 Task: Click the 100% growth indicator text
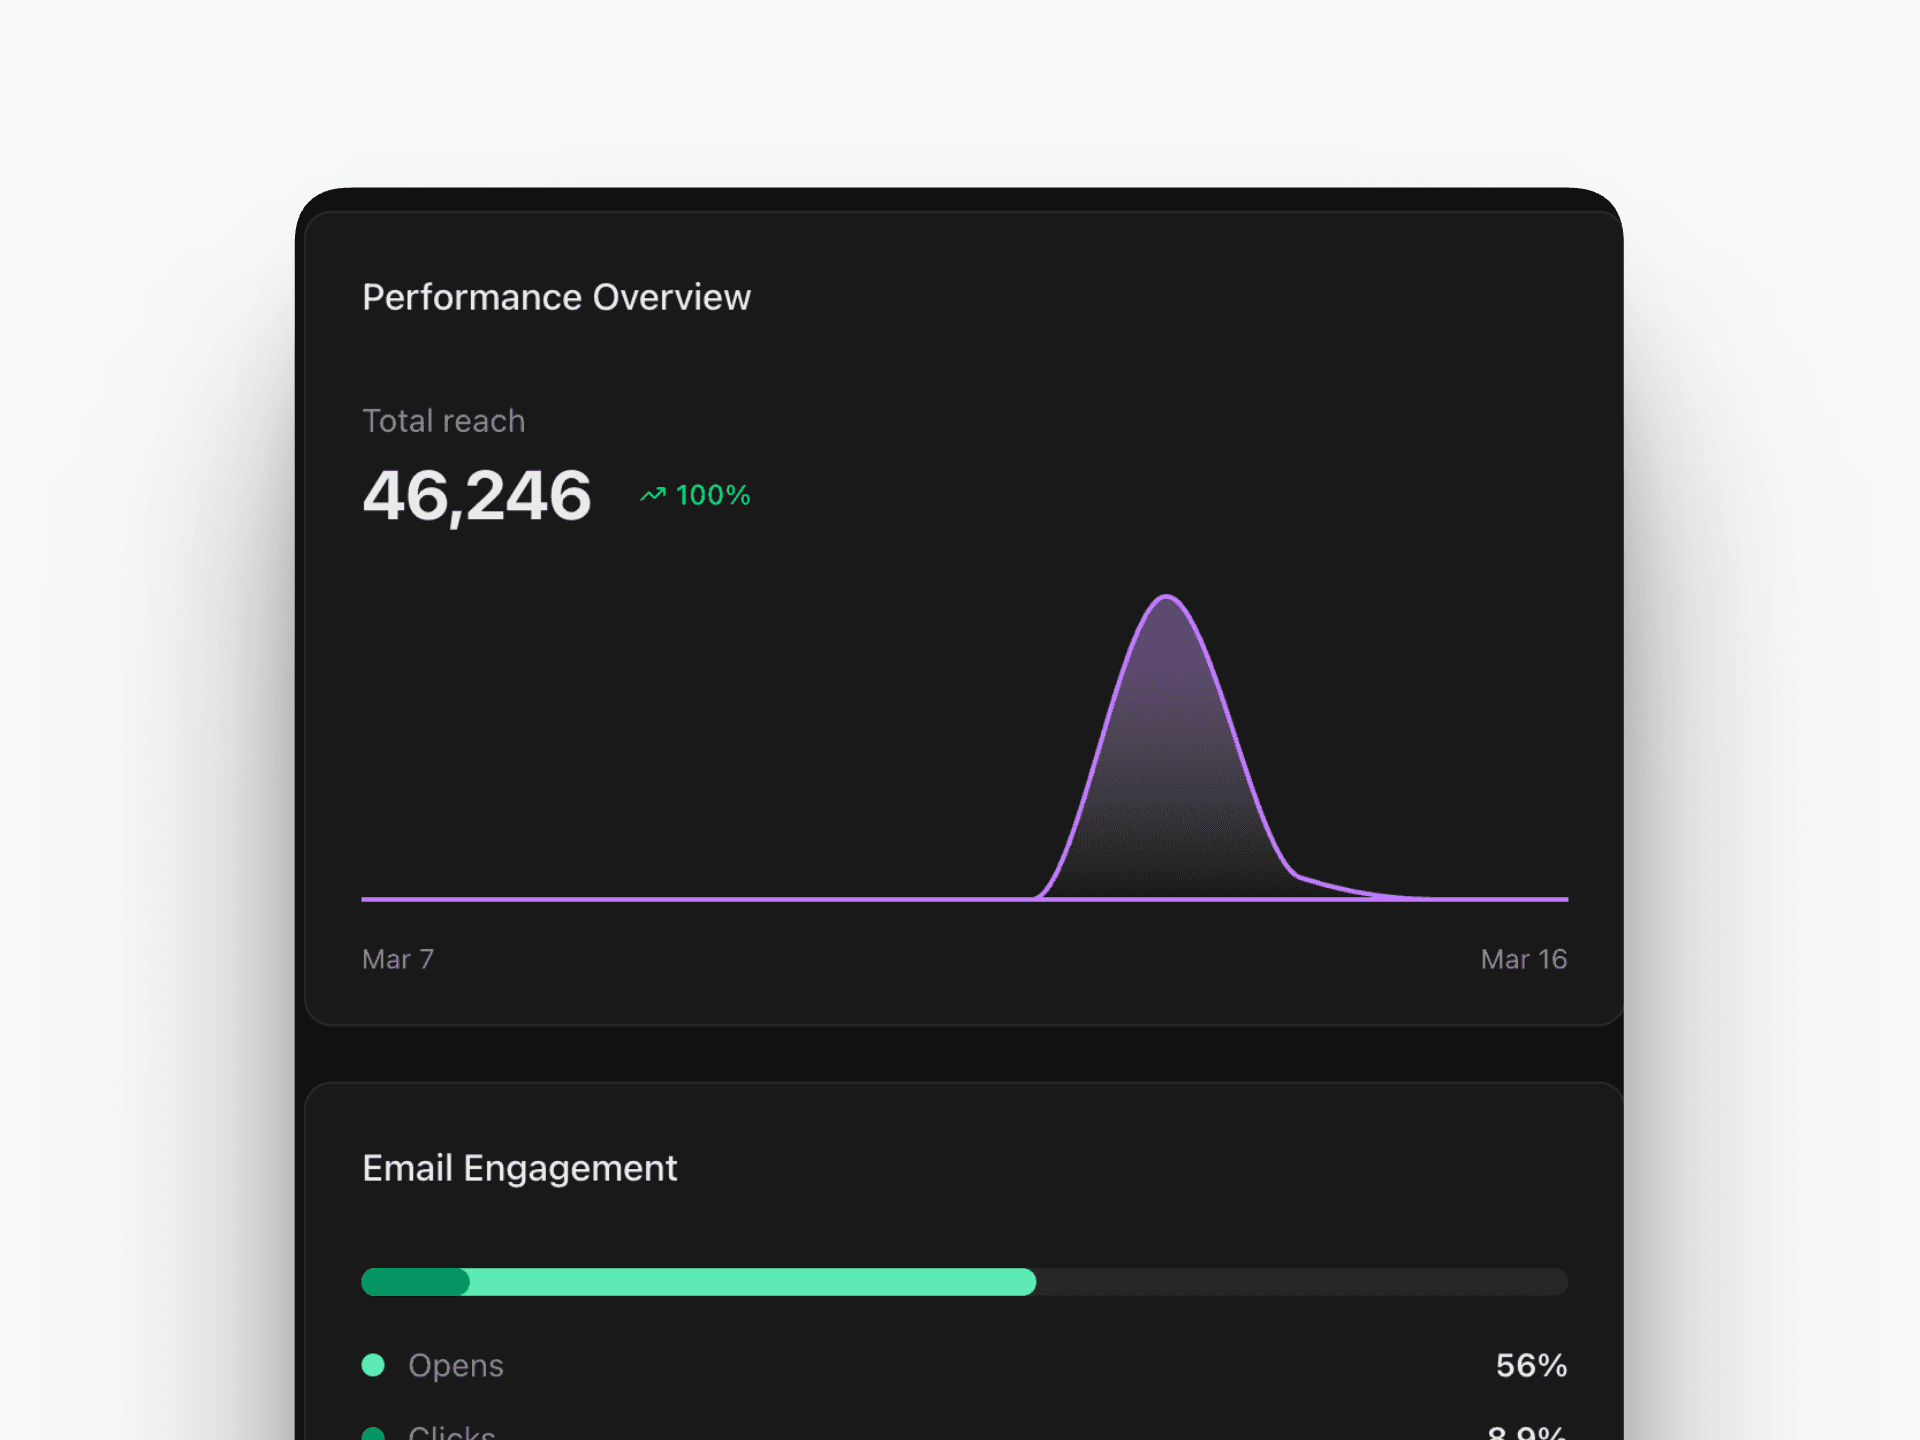point(713,495)
